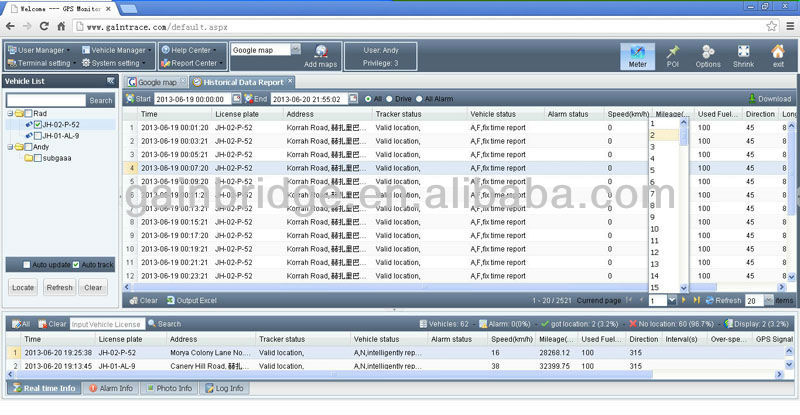Open the Real time Info tab
800x415 pixels.
(44, 388)
